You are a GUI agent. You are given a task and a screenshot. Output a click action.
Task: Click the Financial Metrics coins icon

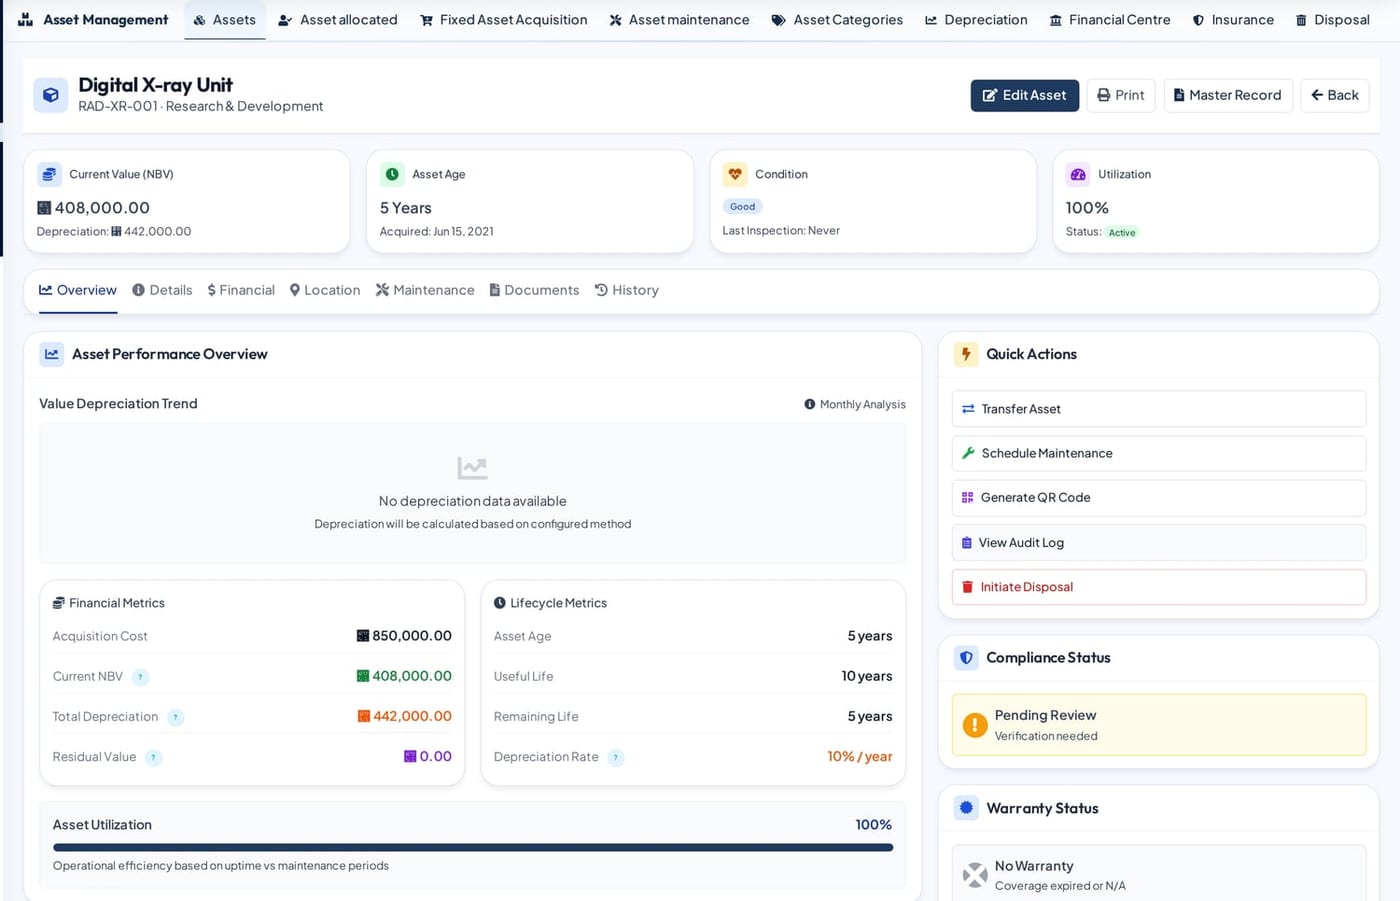pyautogui.click(x=59, y=603)
